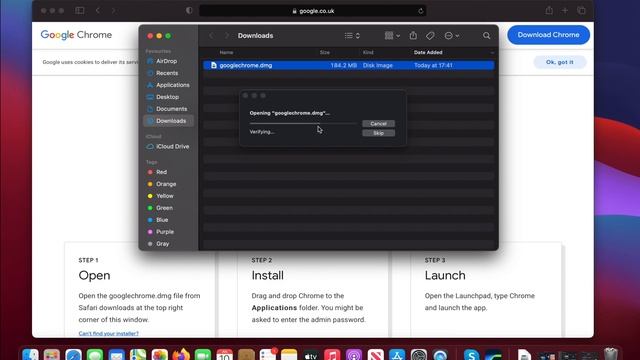This screenshot has height=360, width=640.
Task: Click Ok, got it cookie button
Action: pos(560,62)
